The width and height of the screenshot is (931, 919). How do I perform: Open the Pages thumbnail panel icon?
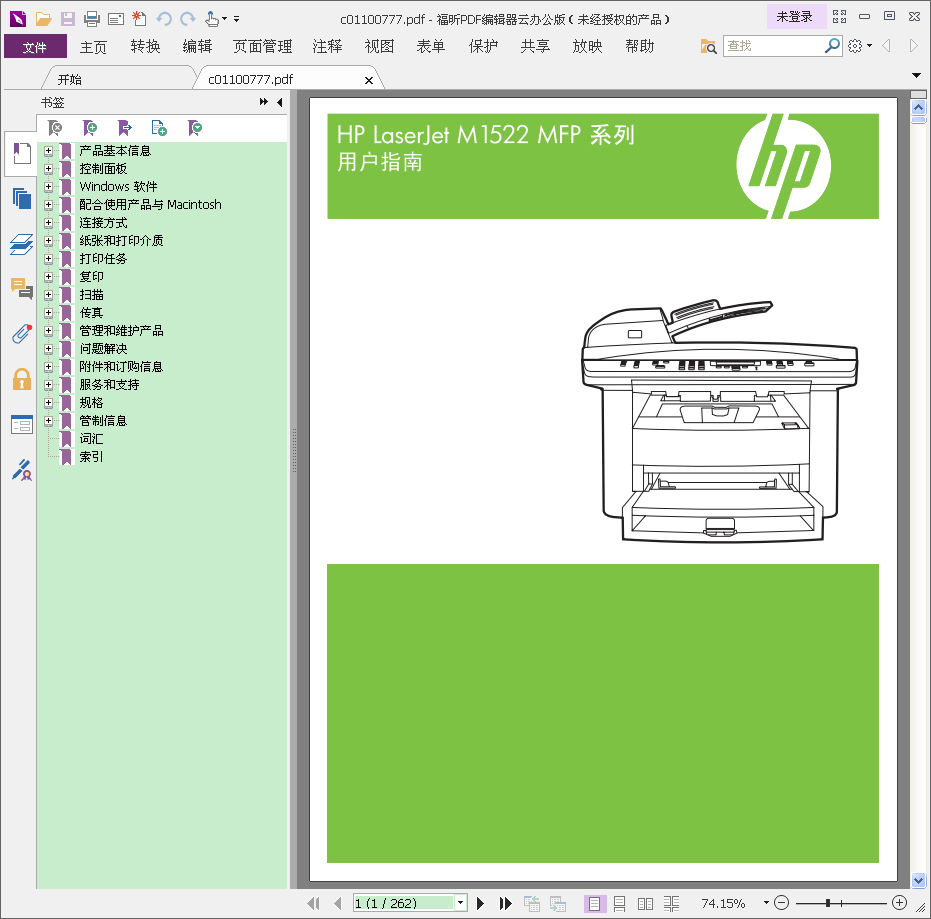click(21, 198)
